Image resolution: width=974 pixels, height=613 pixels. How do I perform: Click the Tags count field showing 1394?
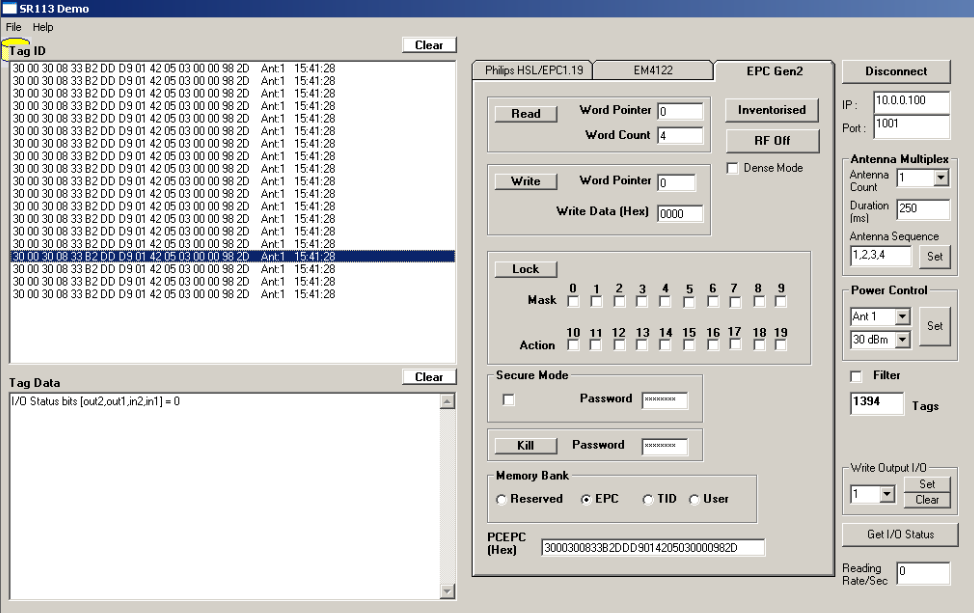coord(876,403)
